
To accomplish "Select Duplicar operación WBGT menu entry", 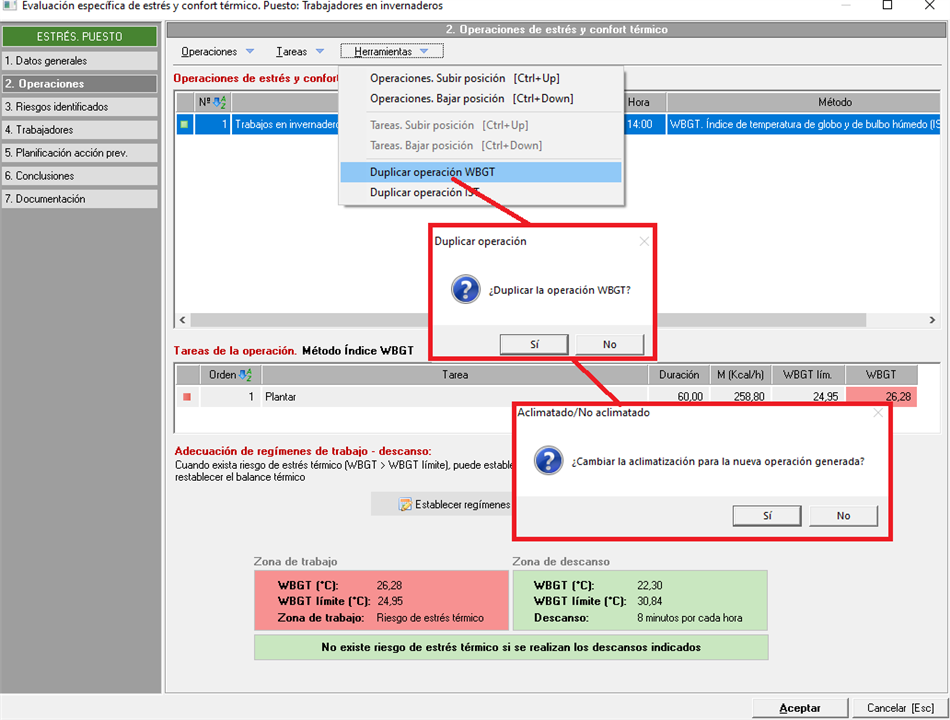I will tap(432, 172).
